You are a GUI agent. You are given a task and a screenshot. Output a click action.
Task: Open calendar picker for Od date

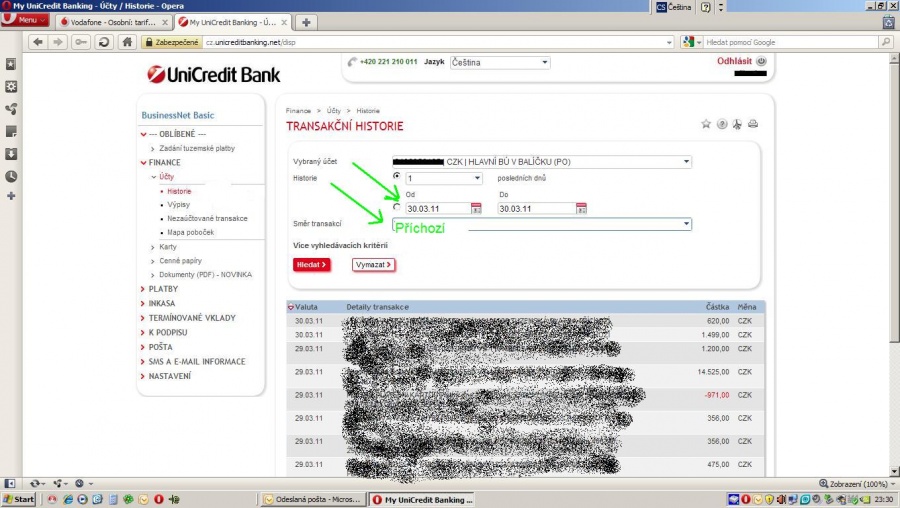pyautogui.click(x=476, y=208)
